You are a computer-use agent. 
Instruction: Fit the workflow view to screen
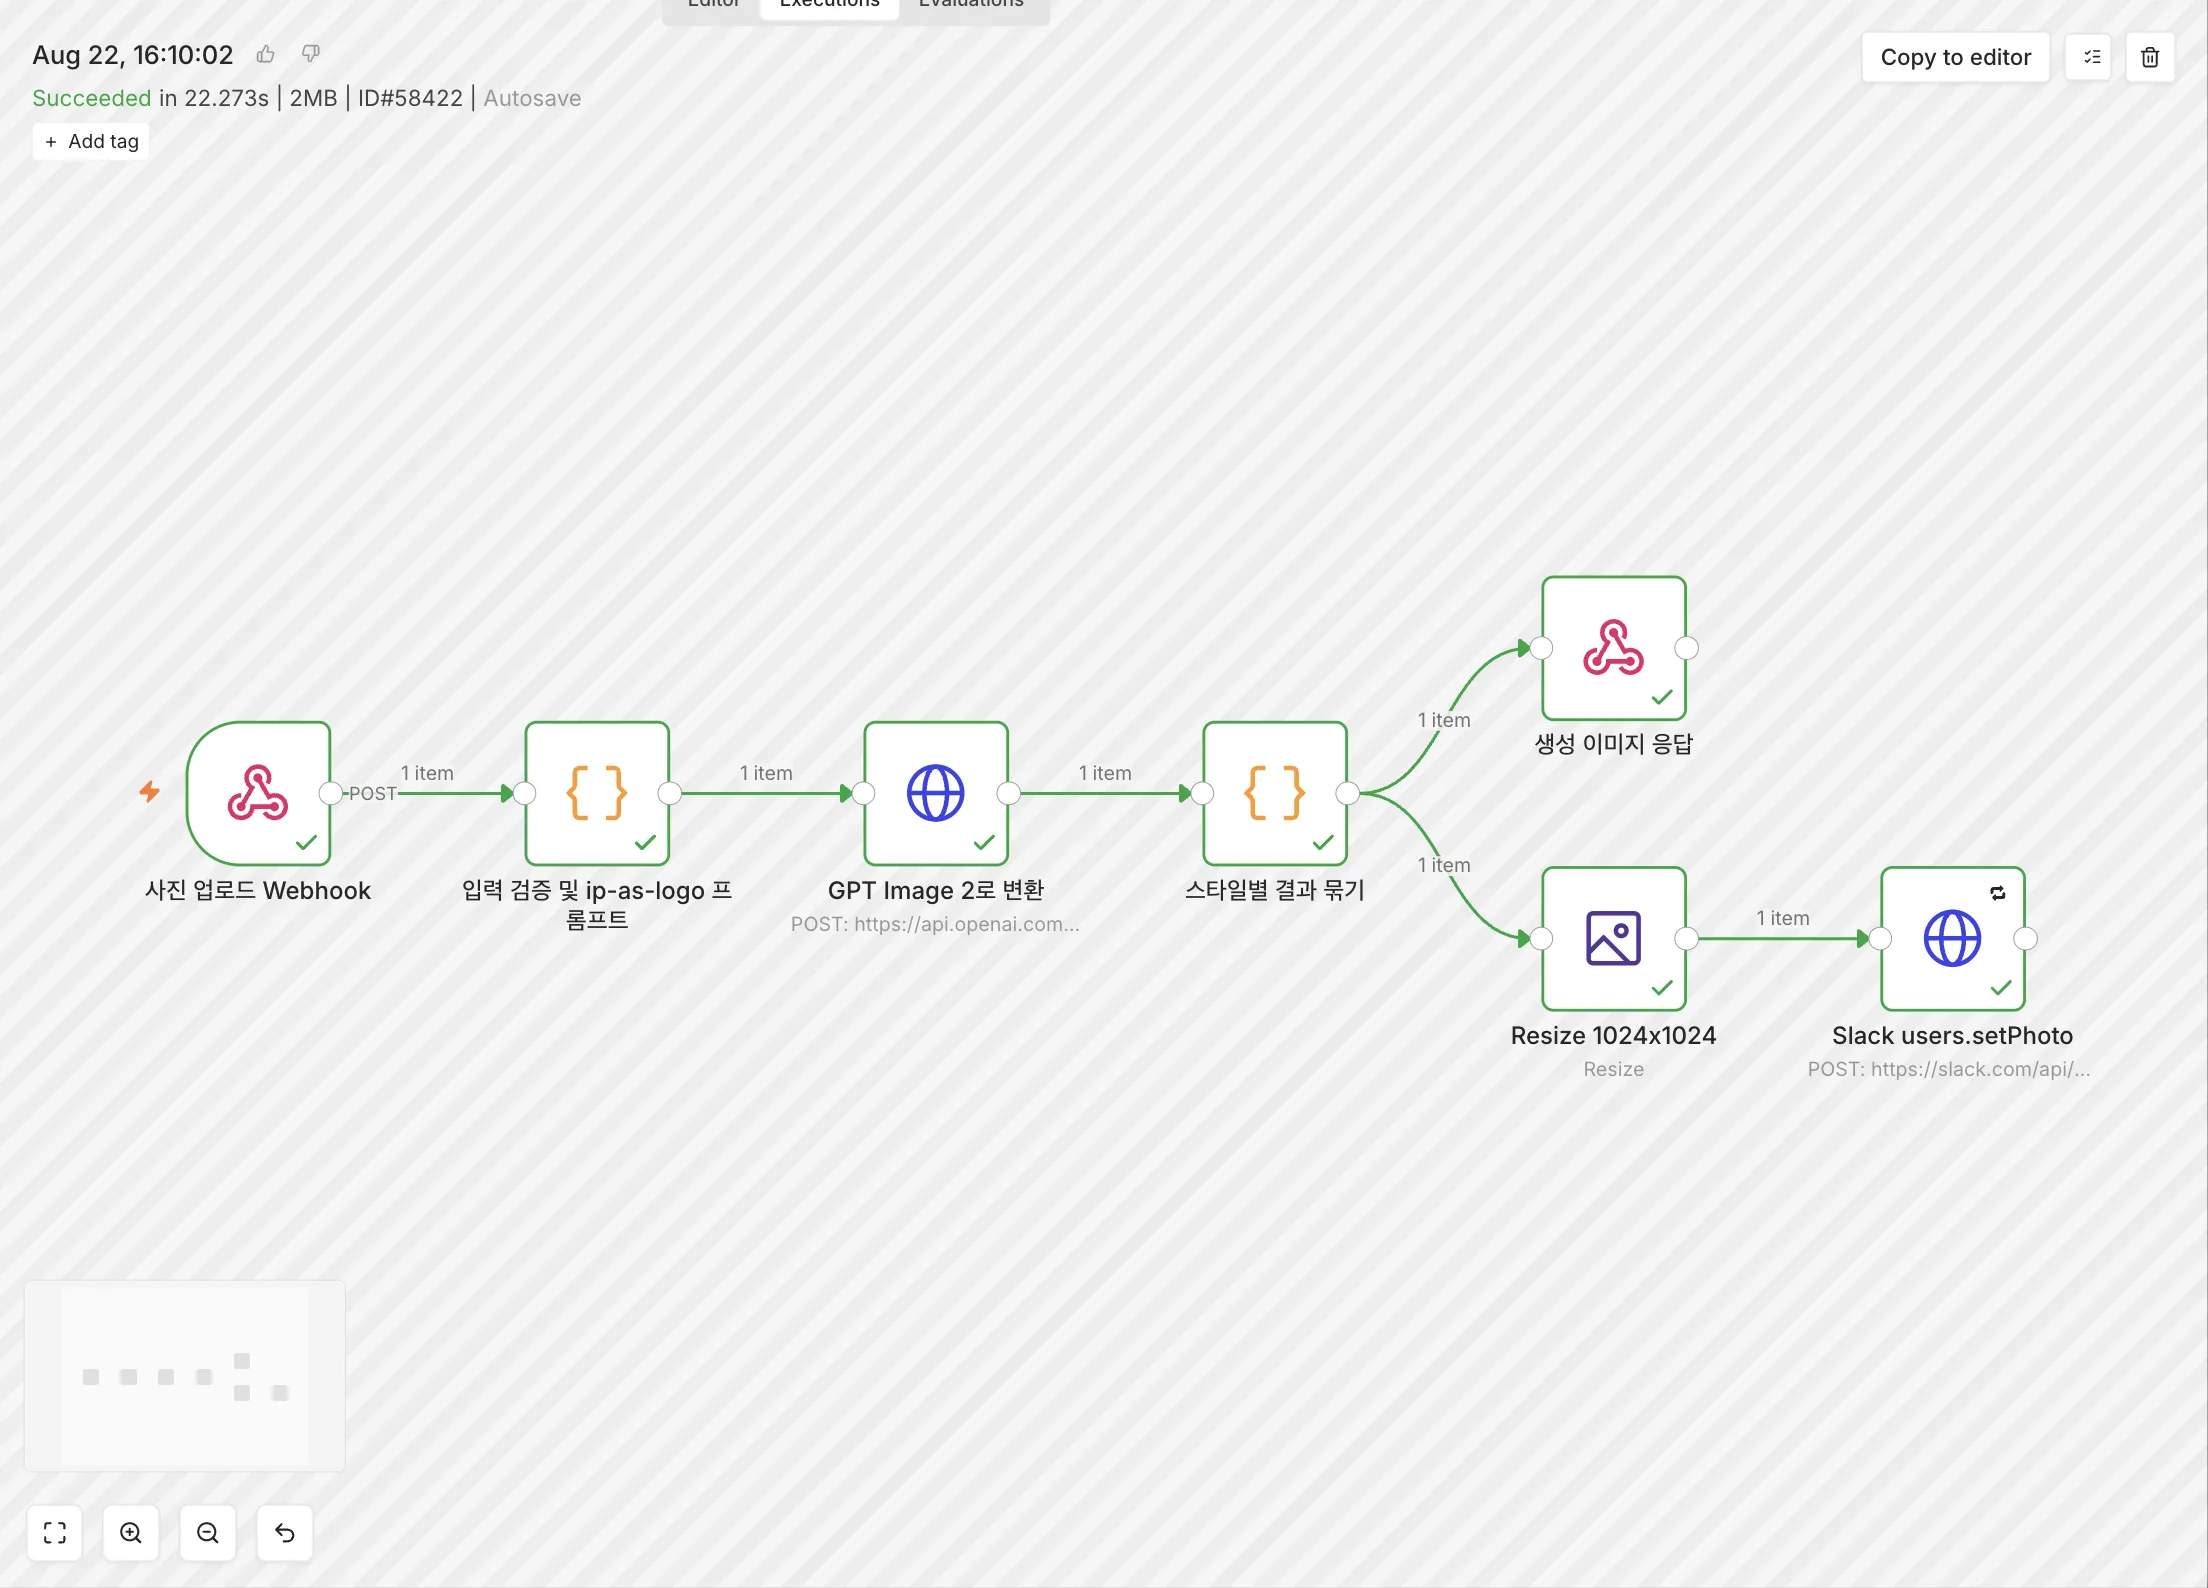point(55,1532)
